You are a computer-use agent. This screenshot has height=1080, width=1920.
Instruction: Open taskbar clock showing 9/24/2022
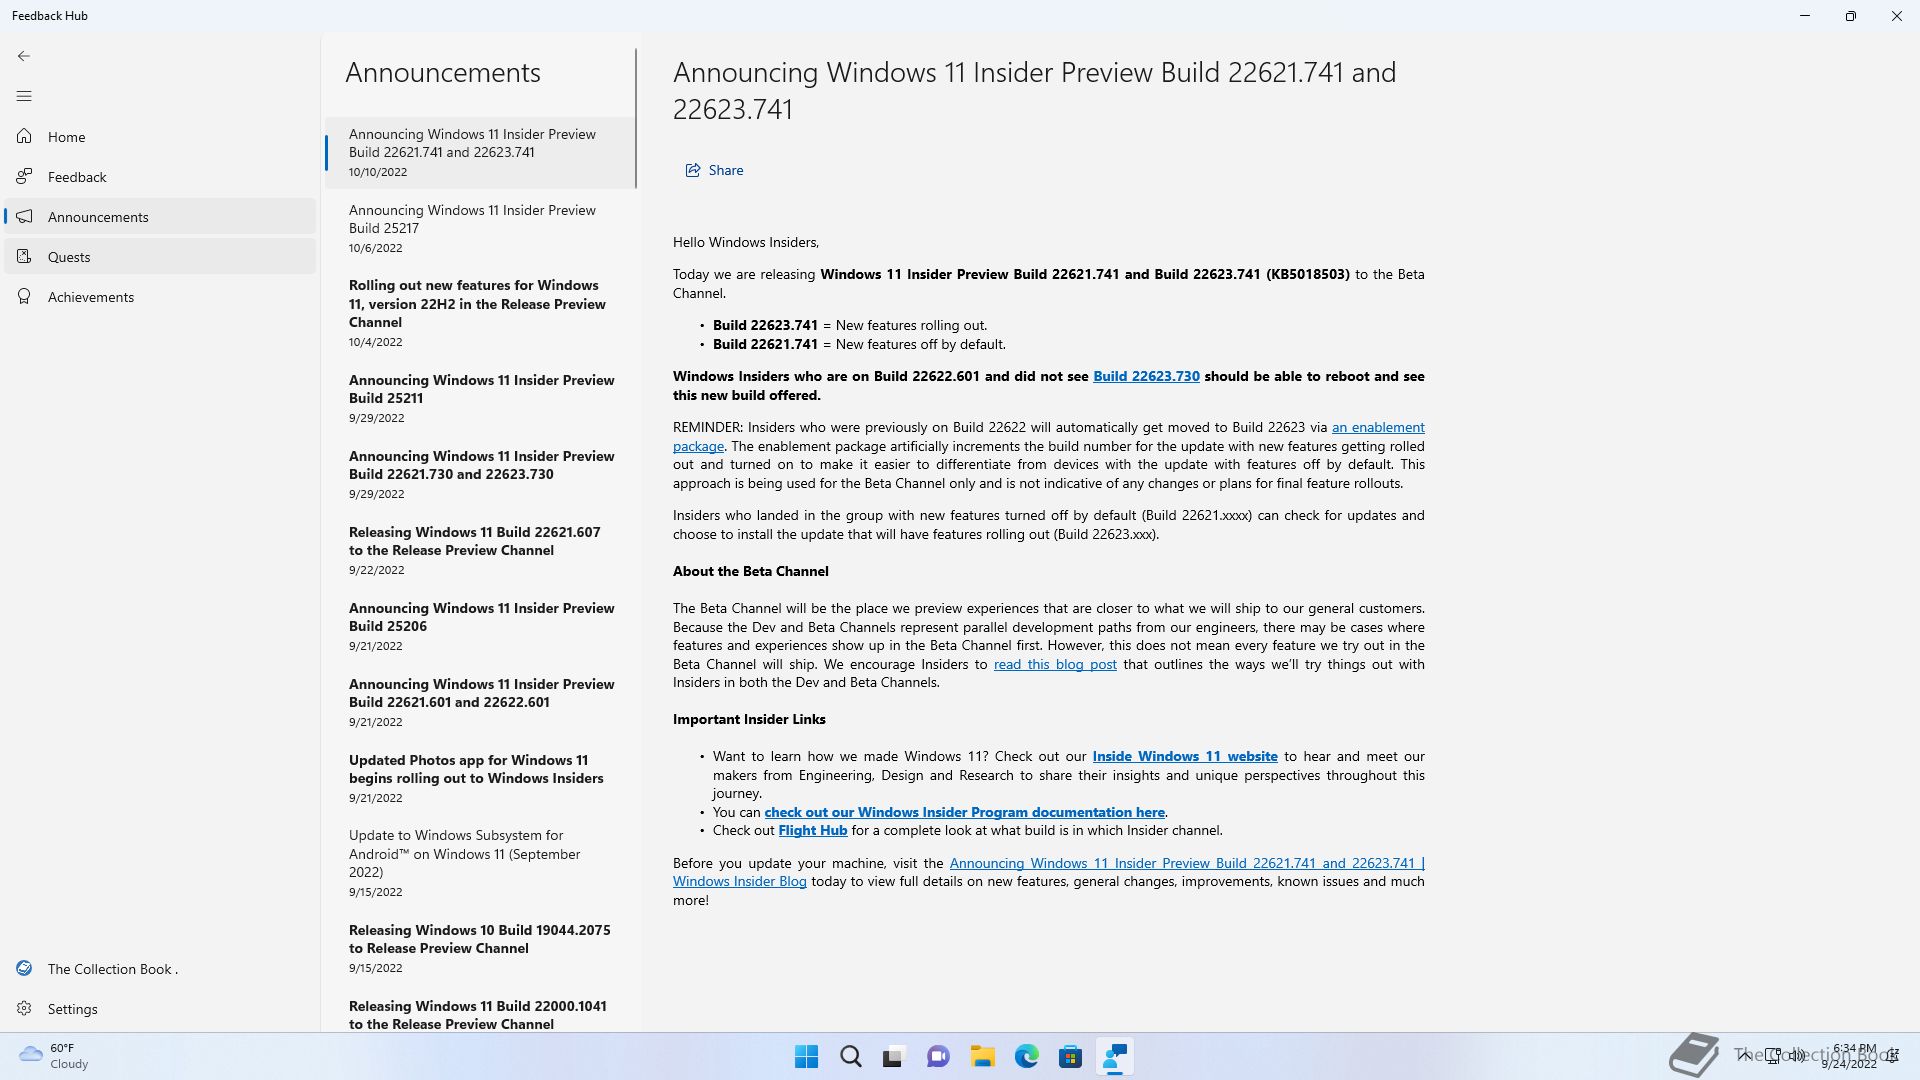[1848, 1056]
